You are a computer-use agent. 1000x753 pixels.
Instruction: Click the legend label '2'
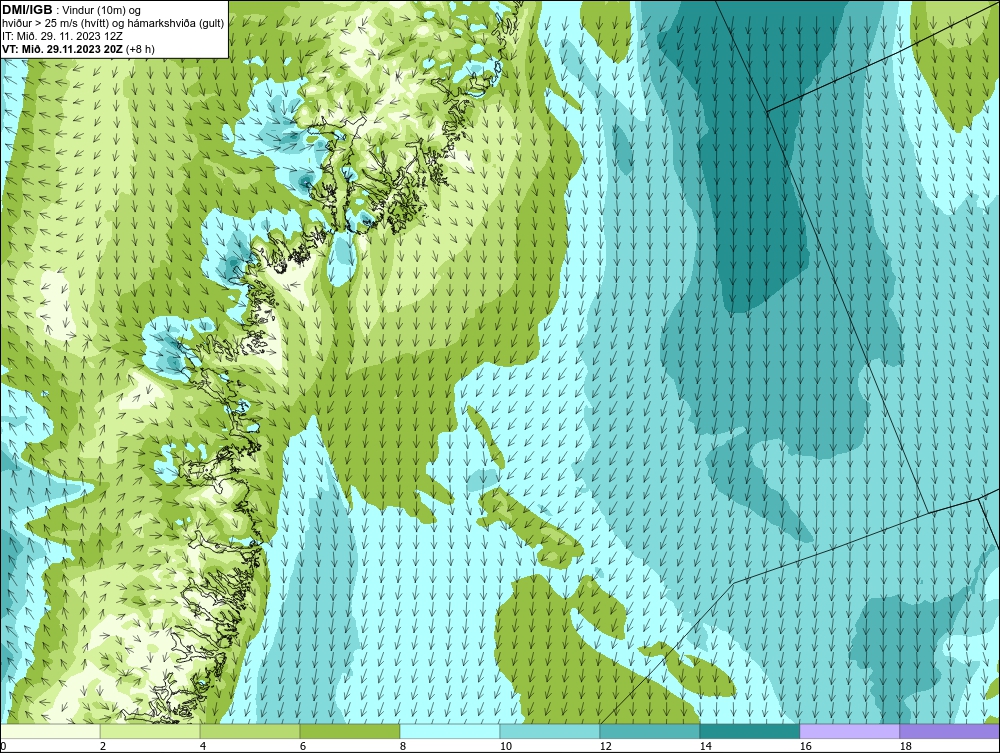[103, 746]
